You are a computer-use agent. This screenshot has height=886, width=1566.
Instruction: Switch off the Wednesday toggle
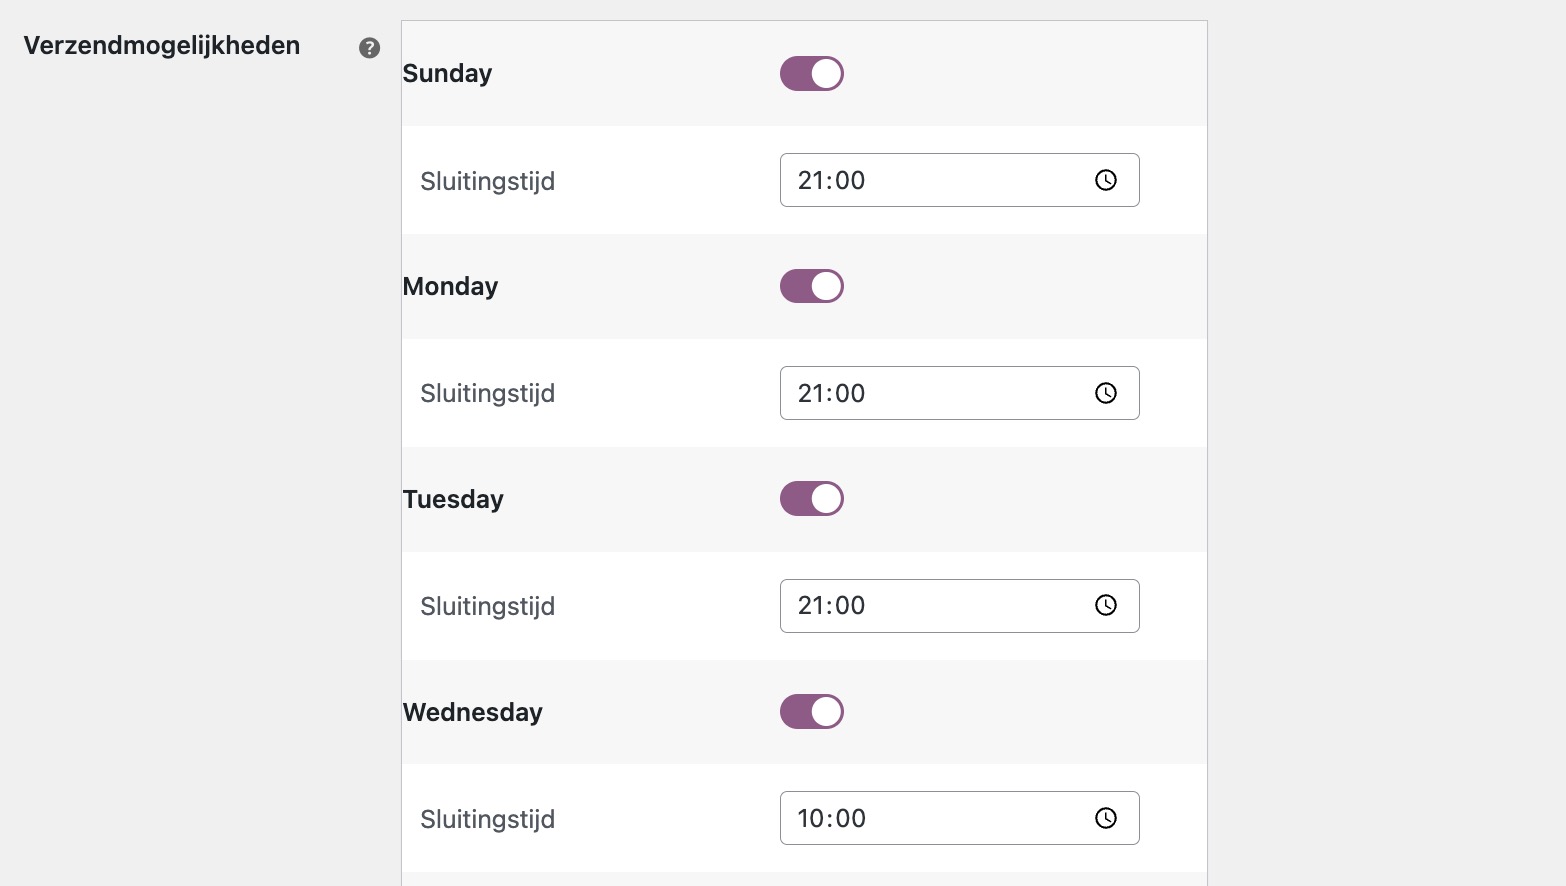pos(811,711)
